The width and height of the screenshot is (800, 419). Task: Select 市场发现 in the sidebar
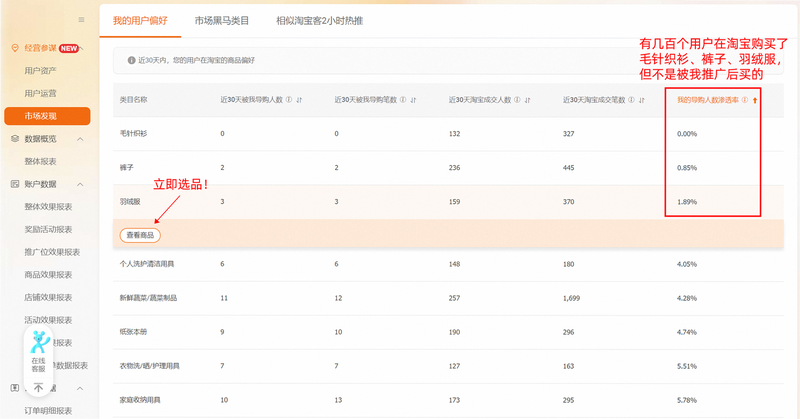[x=47, y=116]
